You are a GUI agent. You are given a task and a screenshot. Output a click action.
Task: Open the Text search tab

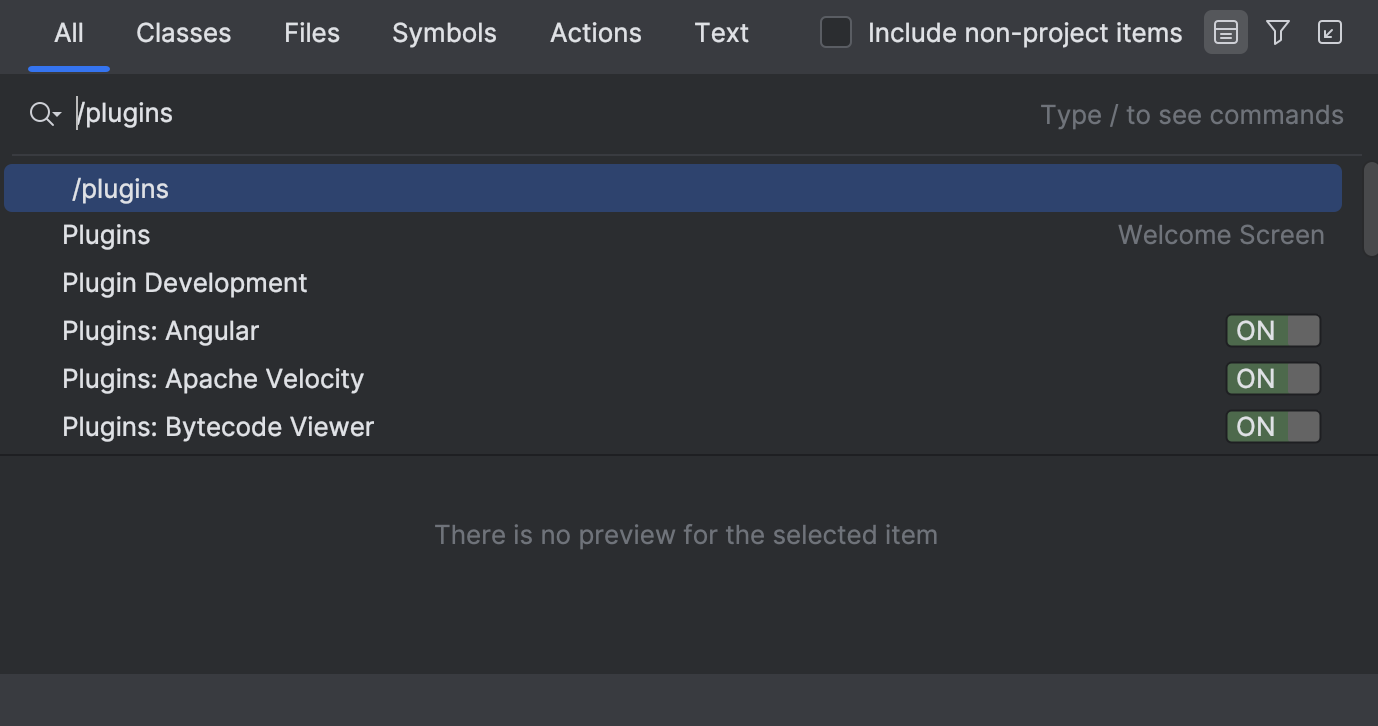(721, 32)
